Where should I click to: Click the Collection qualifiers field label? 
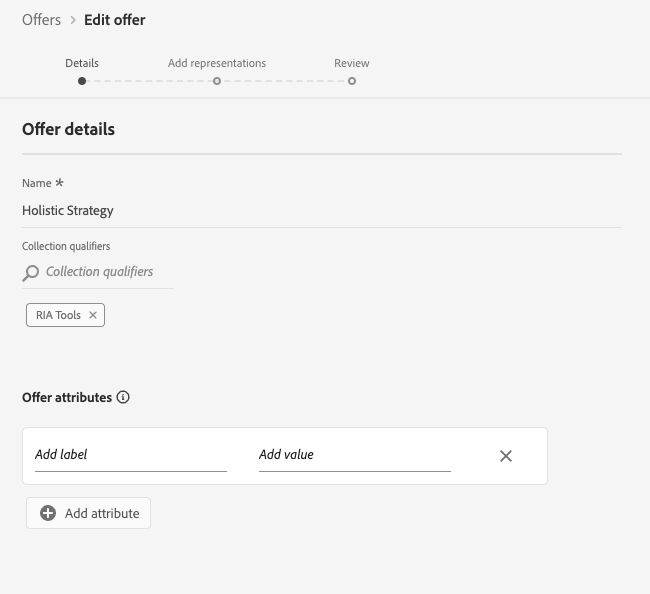coord(66,246)
